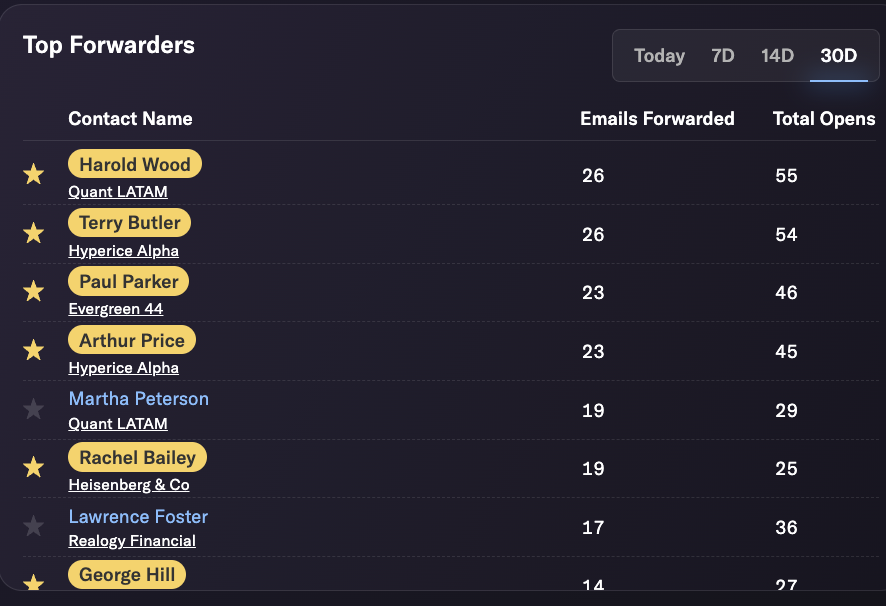Select the 30D time range tab
The height and width of the screenshot is (606, 886).
click(x=839, y=55)
